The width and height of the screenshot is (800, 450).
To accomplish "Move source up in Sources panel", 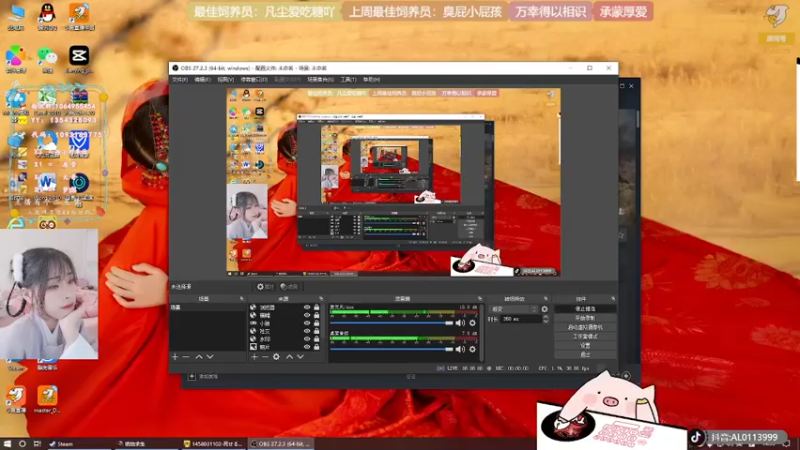I will (x=289, y=357).
